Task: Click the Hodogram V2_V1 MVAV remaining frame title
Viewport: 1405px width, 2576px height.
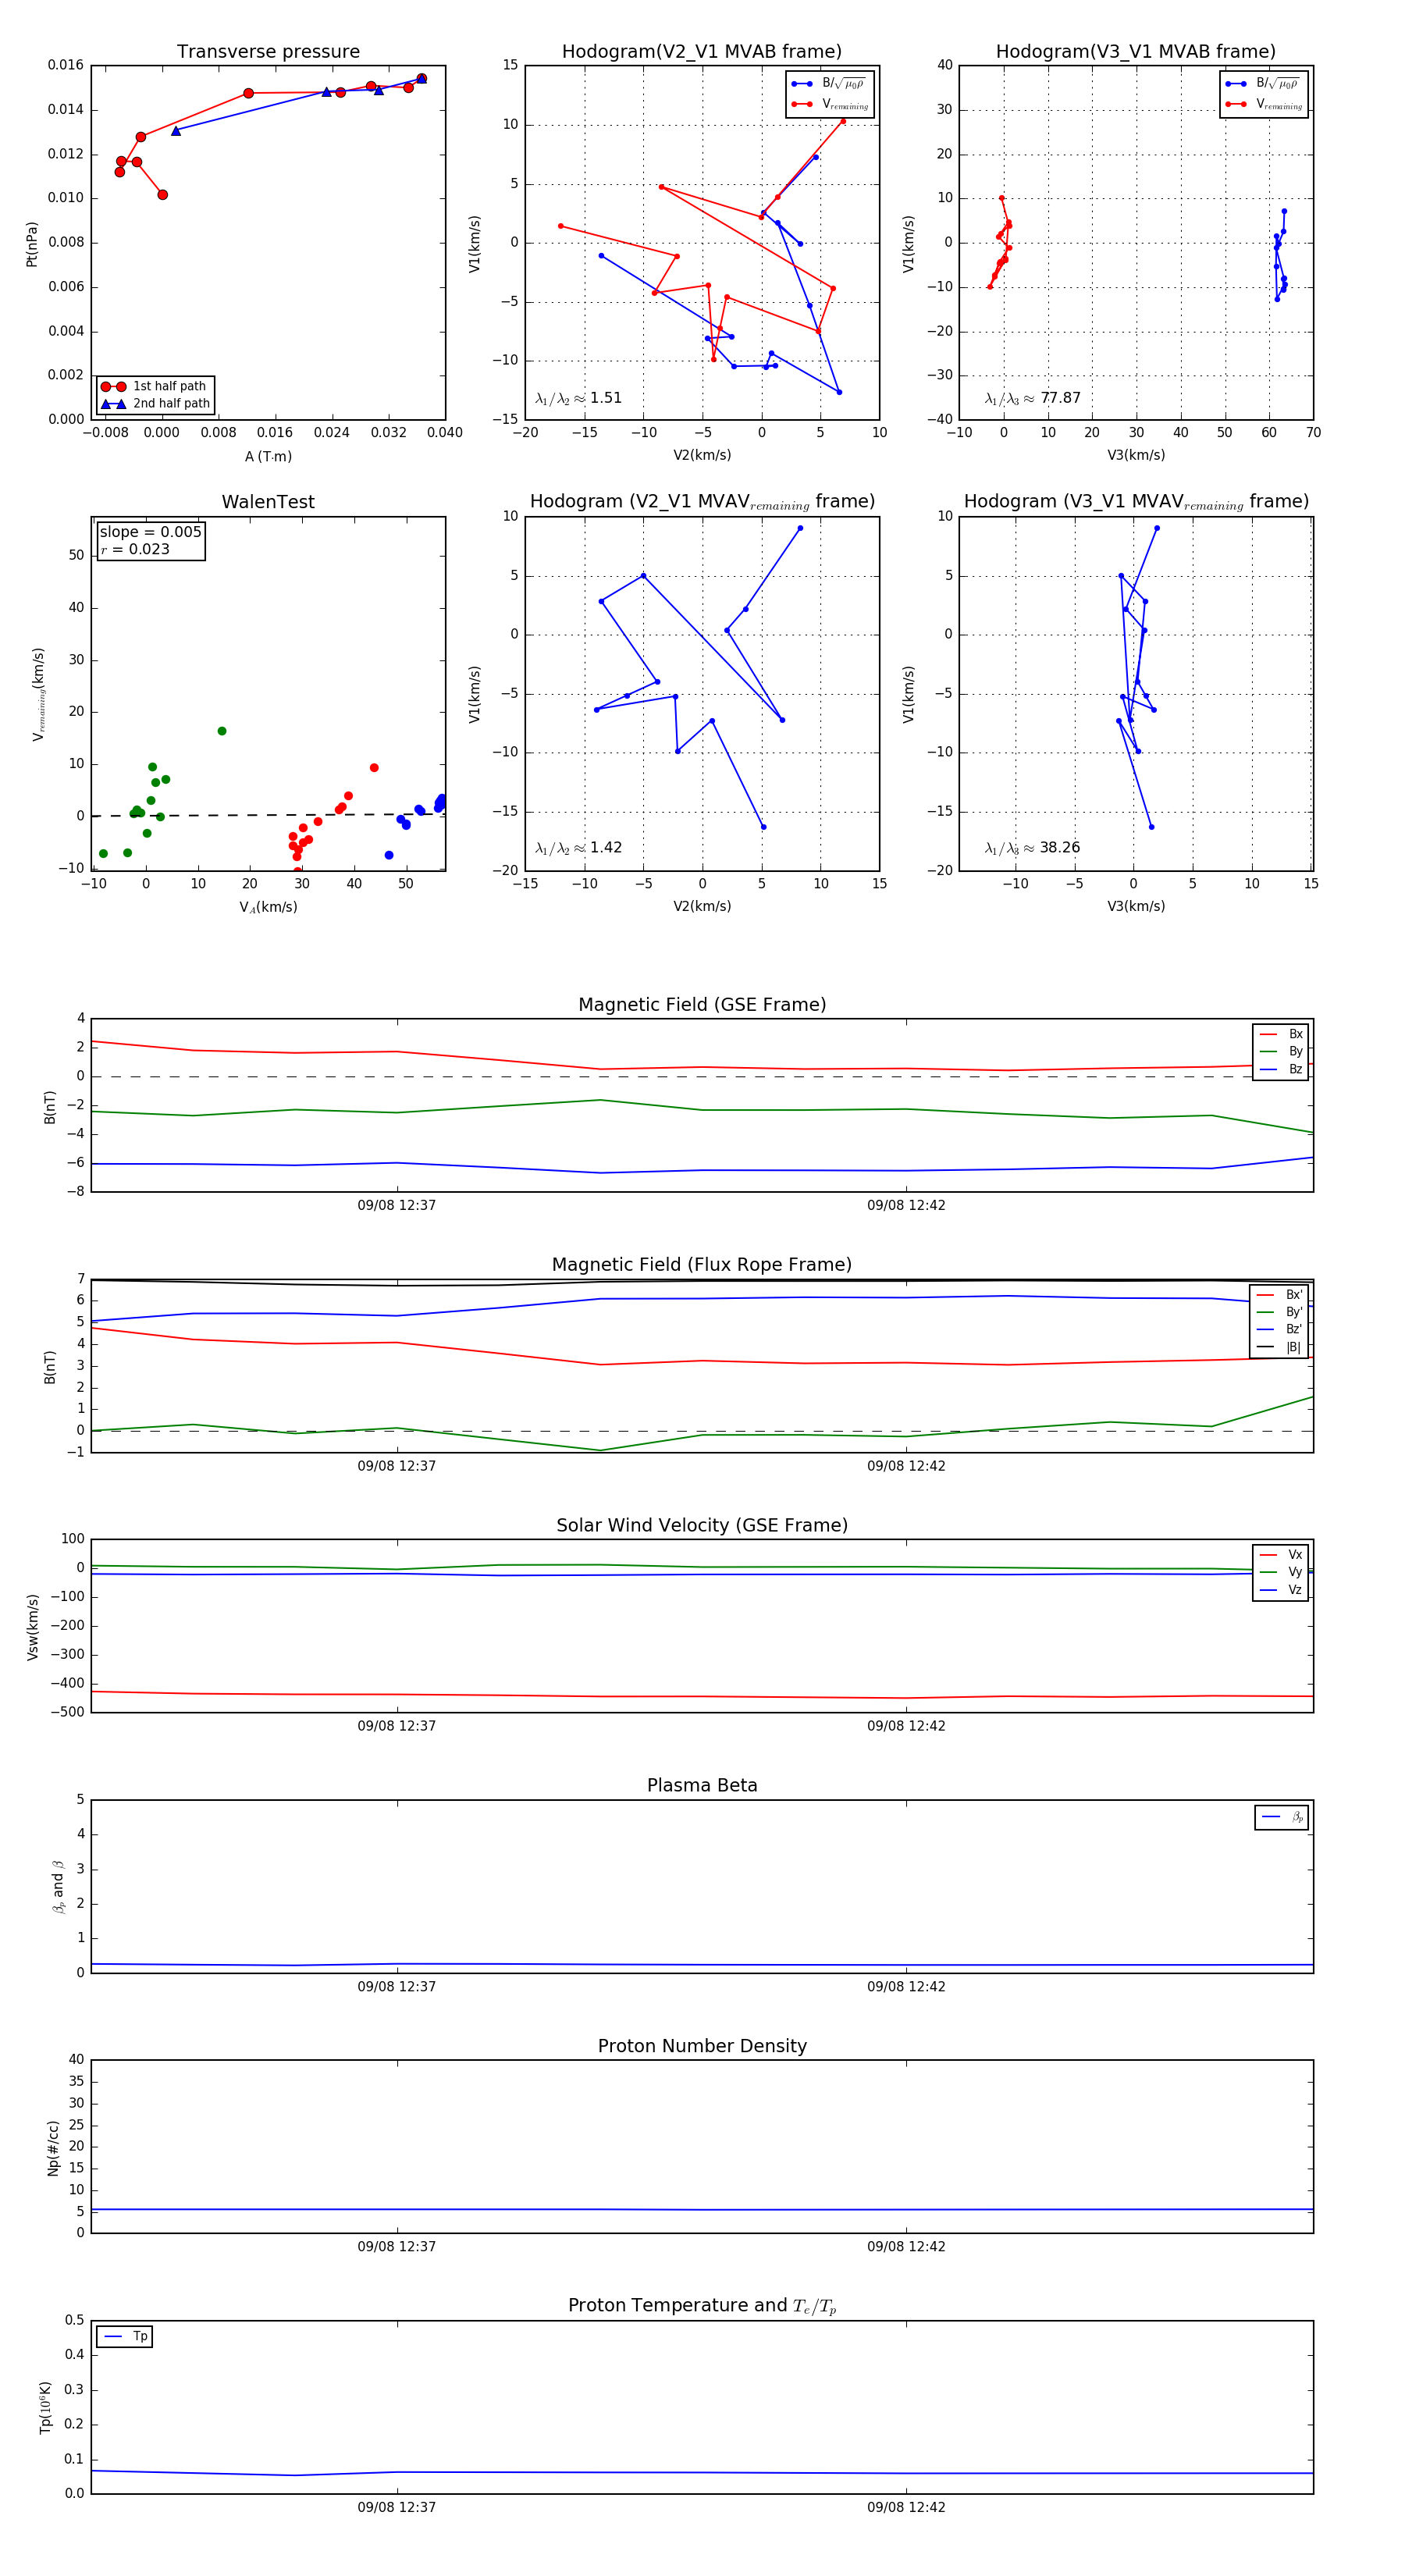Action: pyautogui.click(x=701, y=502)
